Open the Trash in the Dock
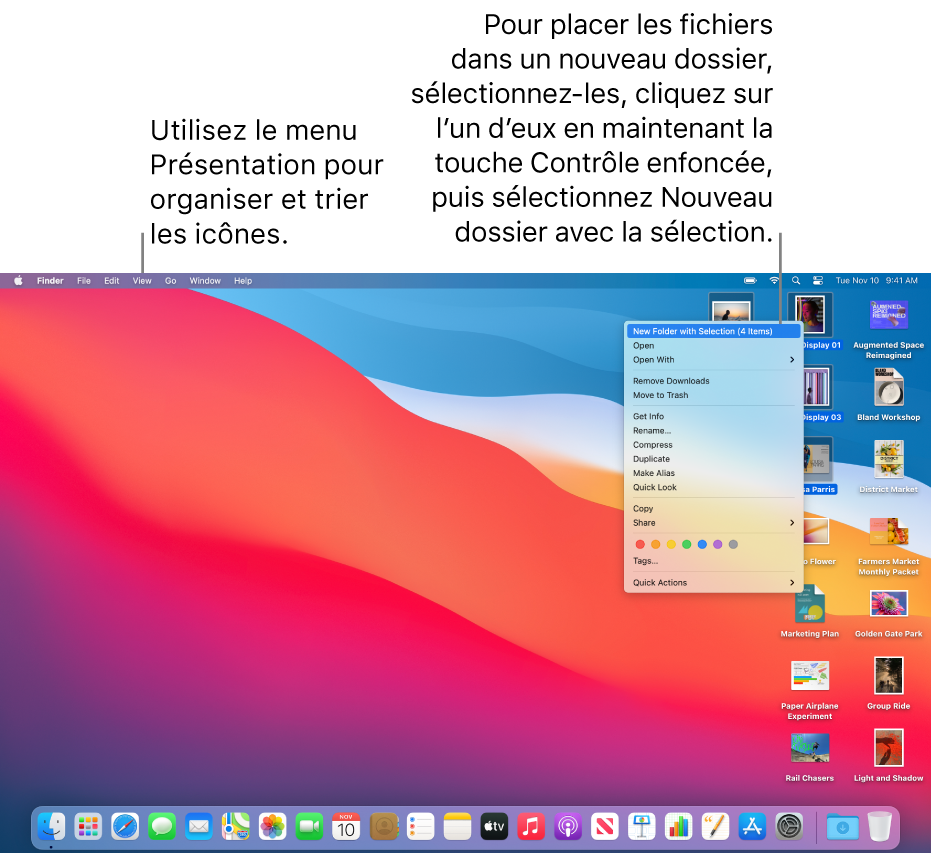Screen dimensions: 931x854 [x=879, y=826]
